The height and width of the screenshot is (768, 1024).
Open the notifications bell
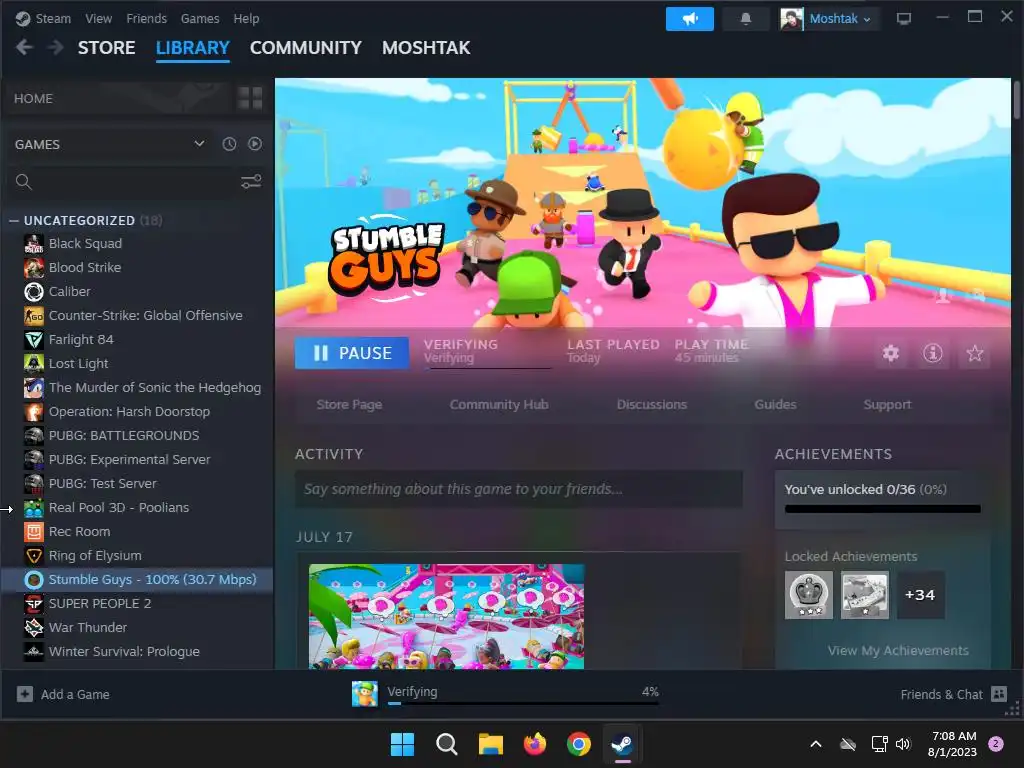coord(745,19)
